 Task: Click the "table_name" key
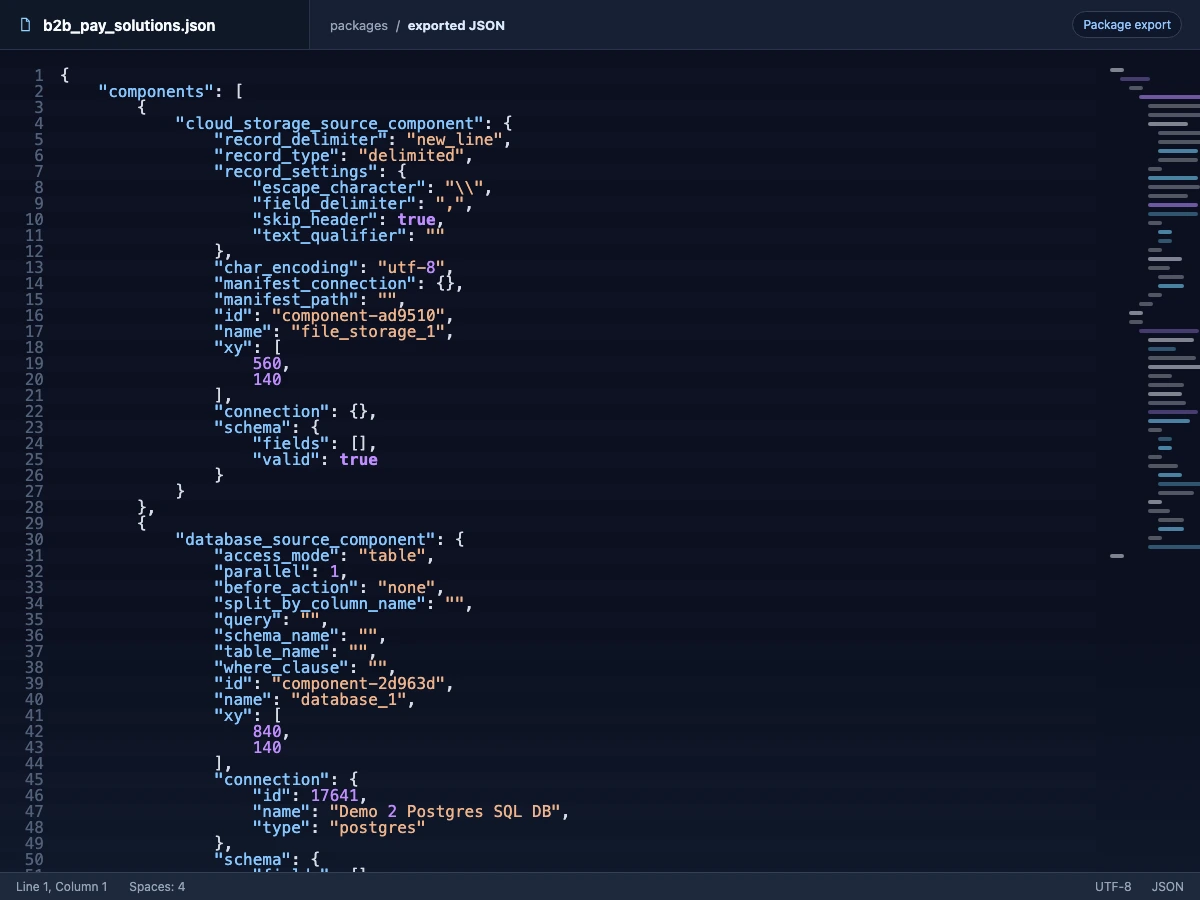(272, 651)
